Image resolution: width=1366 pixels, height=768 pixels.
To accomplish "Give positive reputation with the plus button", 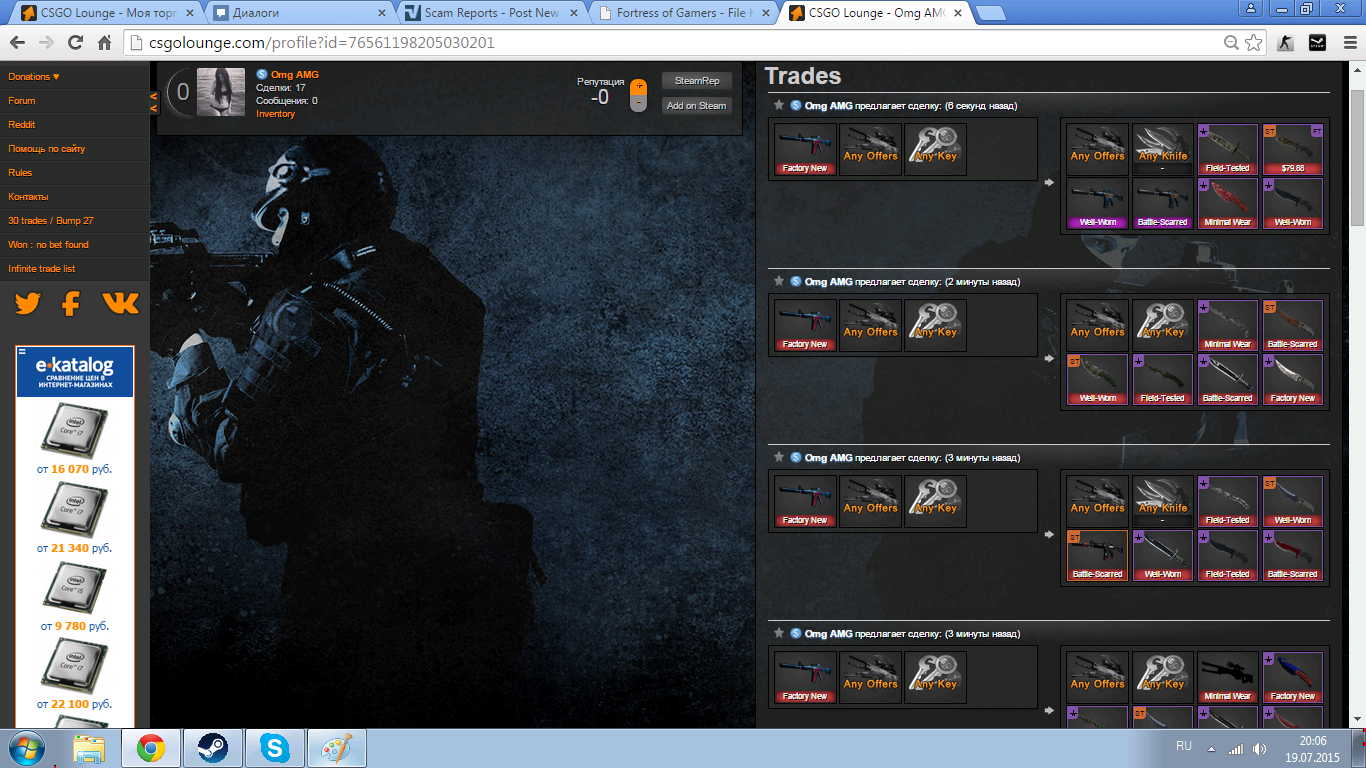I will pyautogui.click(x=639, y=87).
